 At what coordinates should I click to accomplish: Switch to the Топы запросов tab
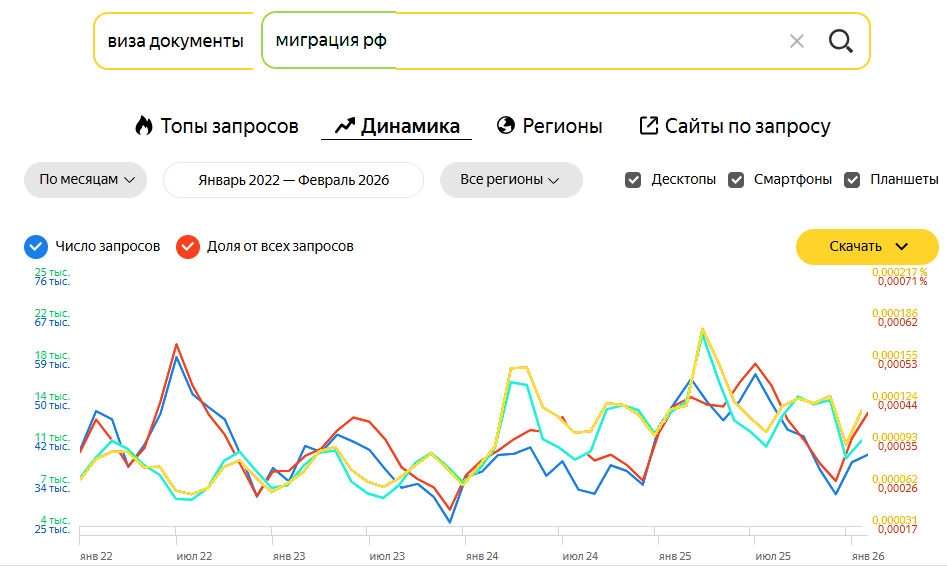(229, 126)
